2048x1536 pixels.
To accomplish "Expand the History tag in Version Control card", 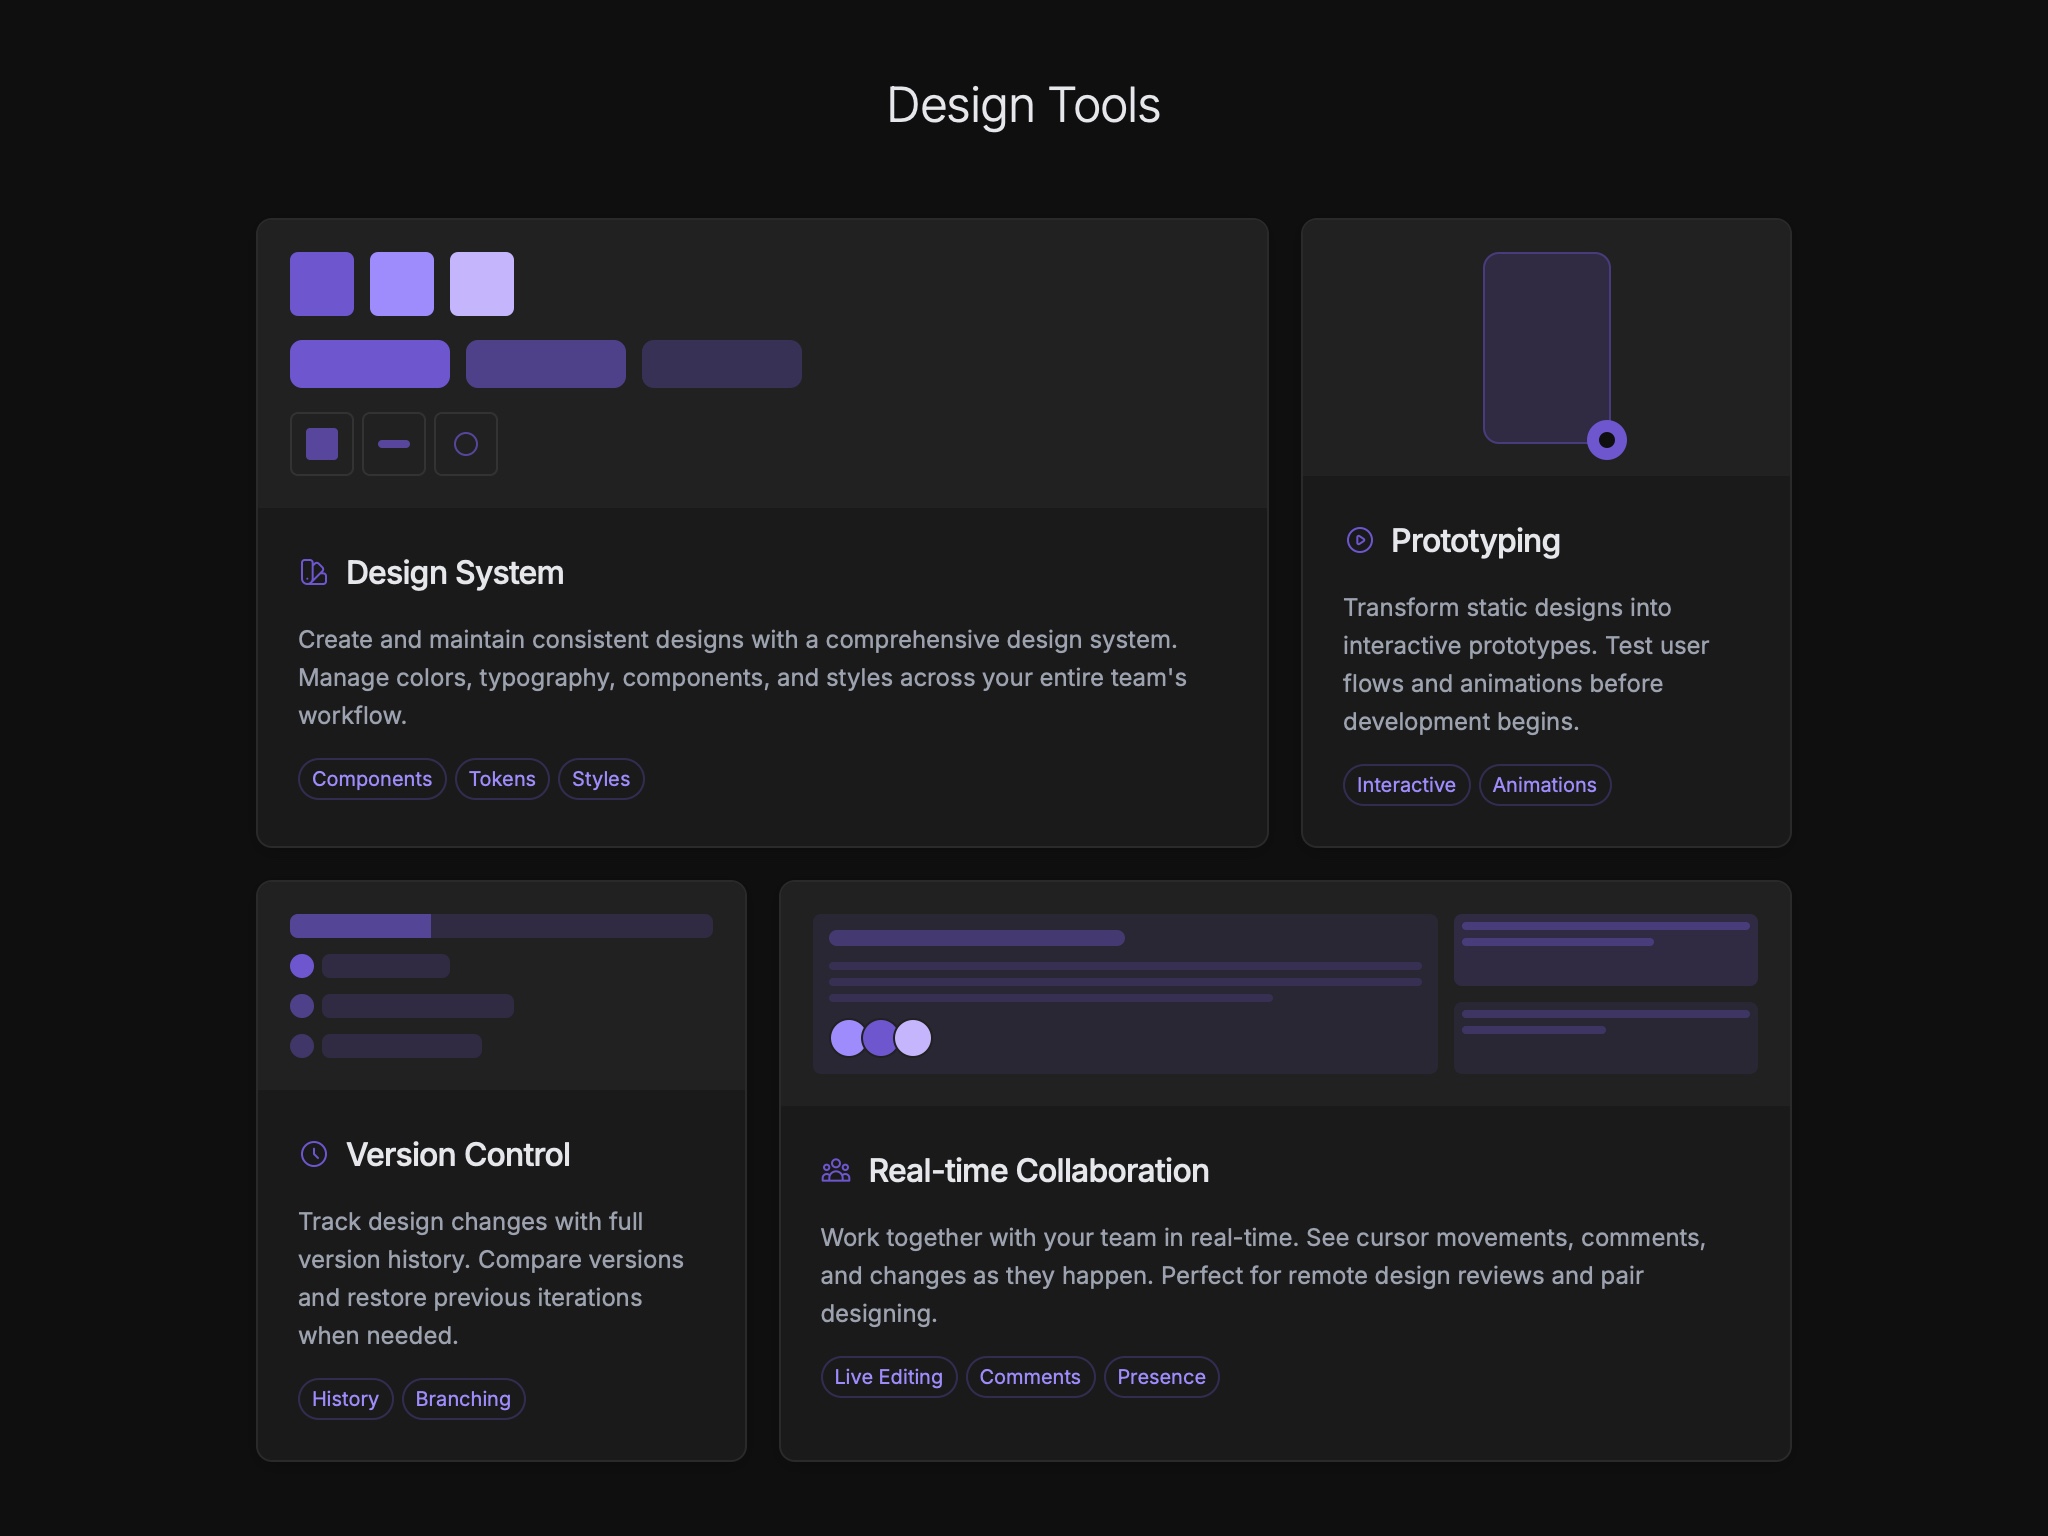I will pos(345,1398).
